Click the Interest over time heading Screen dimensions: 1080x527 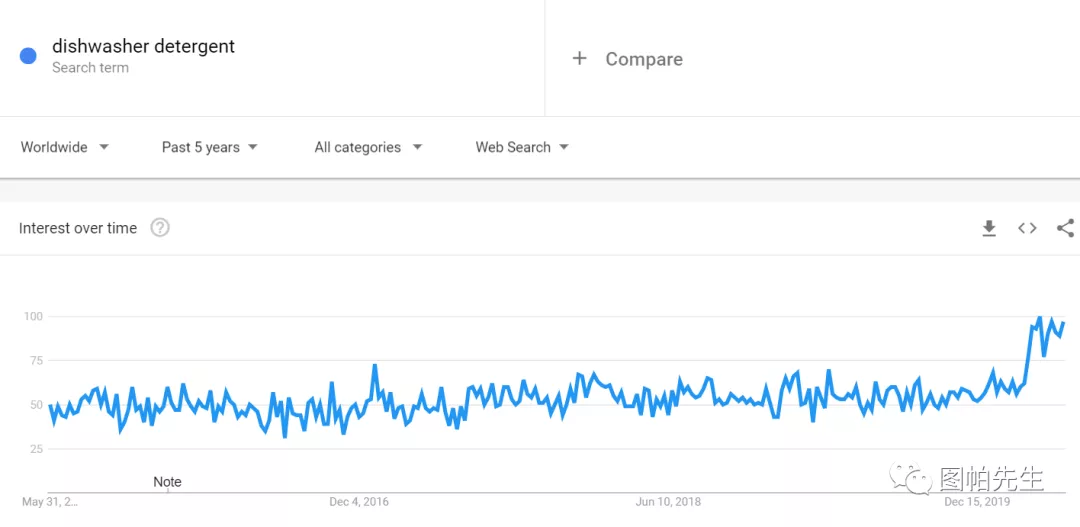(x=78, y=228)
